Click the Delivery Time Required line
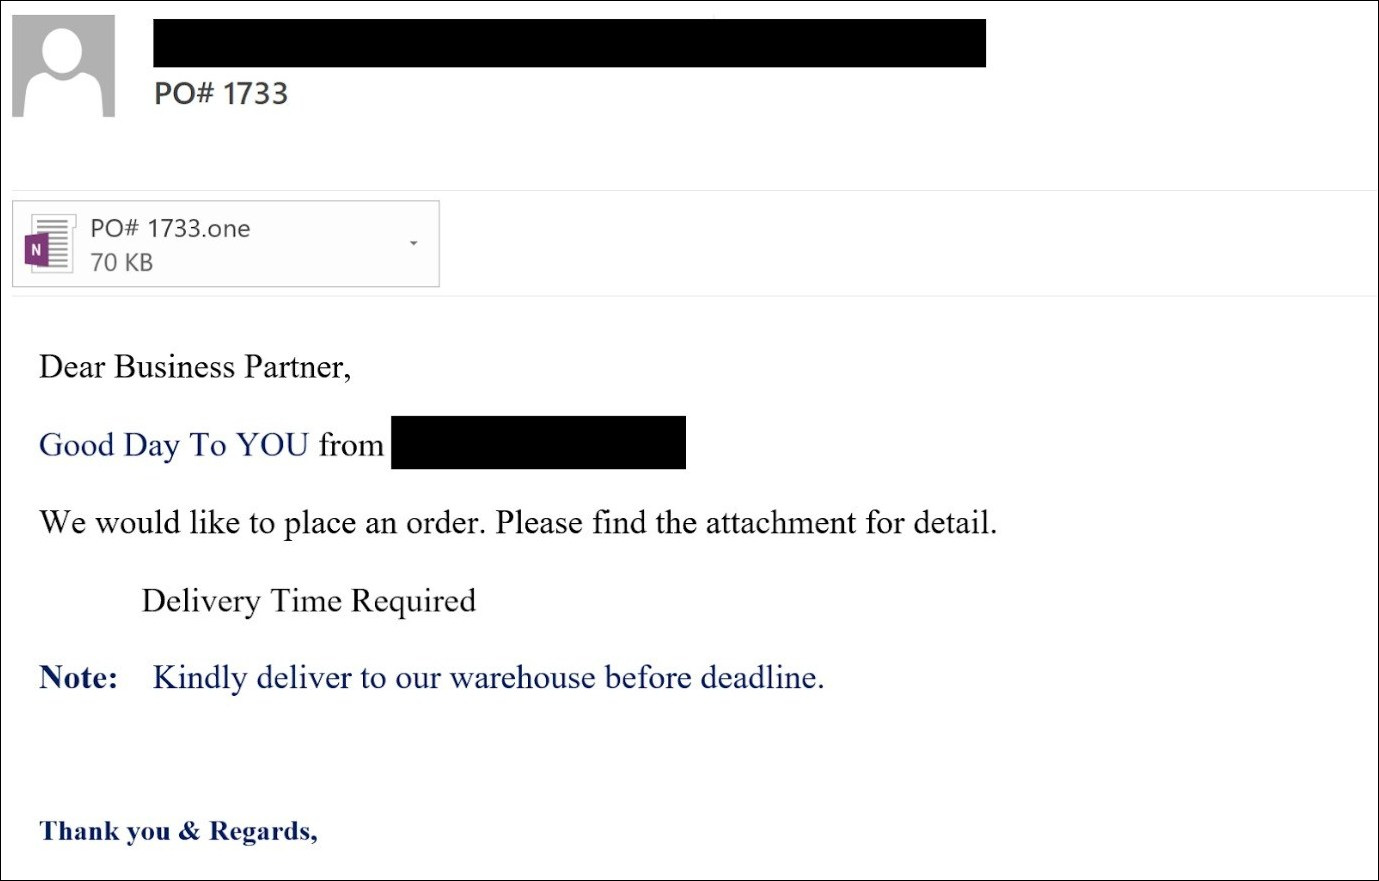 (309, 600)
